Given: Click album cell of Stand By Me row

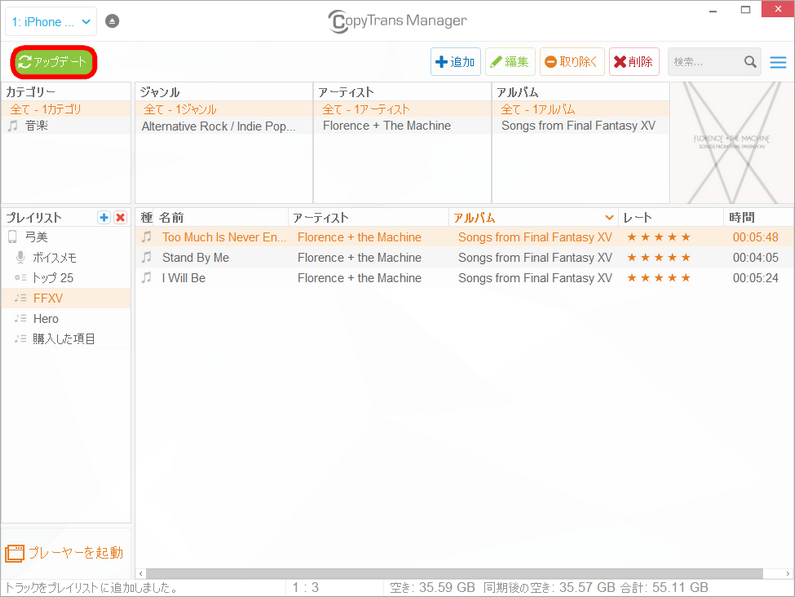Looking at the screenshot, I should (535, 258).
